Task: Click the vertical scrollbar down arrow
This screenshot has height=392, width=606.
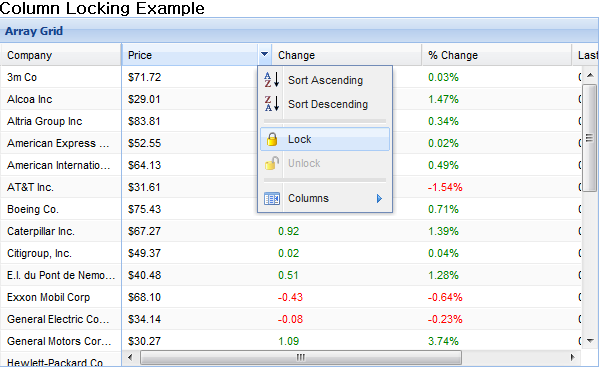Action: (590, 341)
